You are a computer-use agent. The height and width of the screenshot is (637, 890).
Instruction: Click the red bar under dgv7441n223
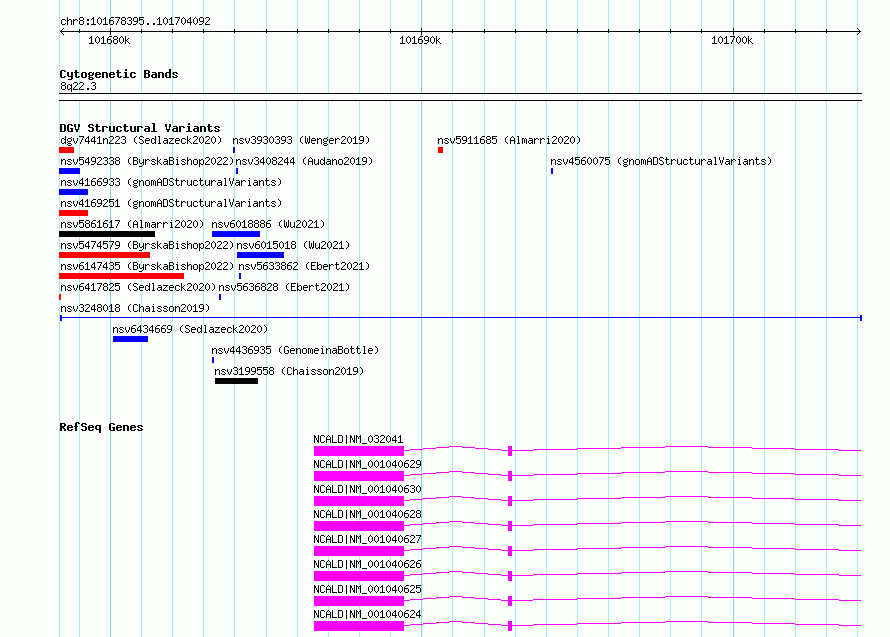pyautogui.click(x=66, y=150)
